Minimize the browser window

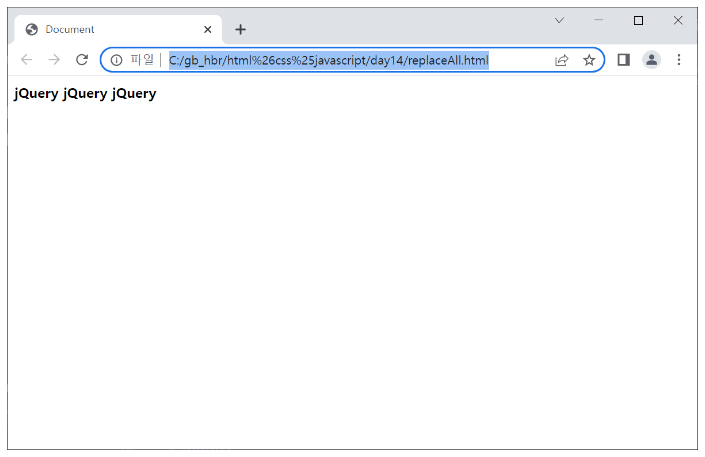598,20
